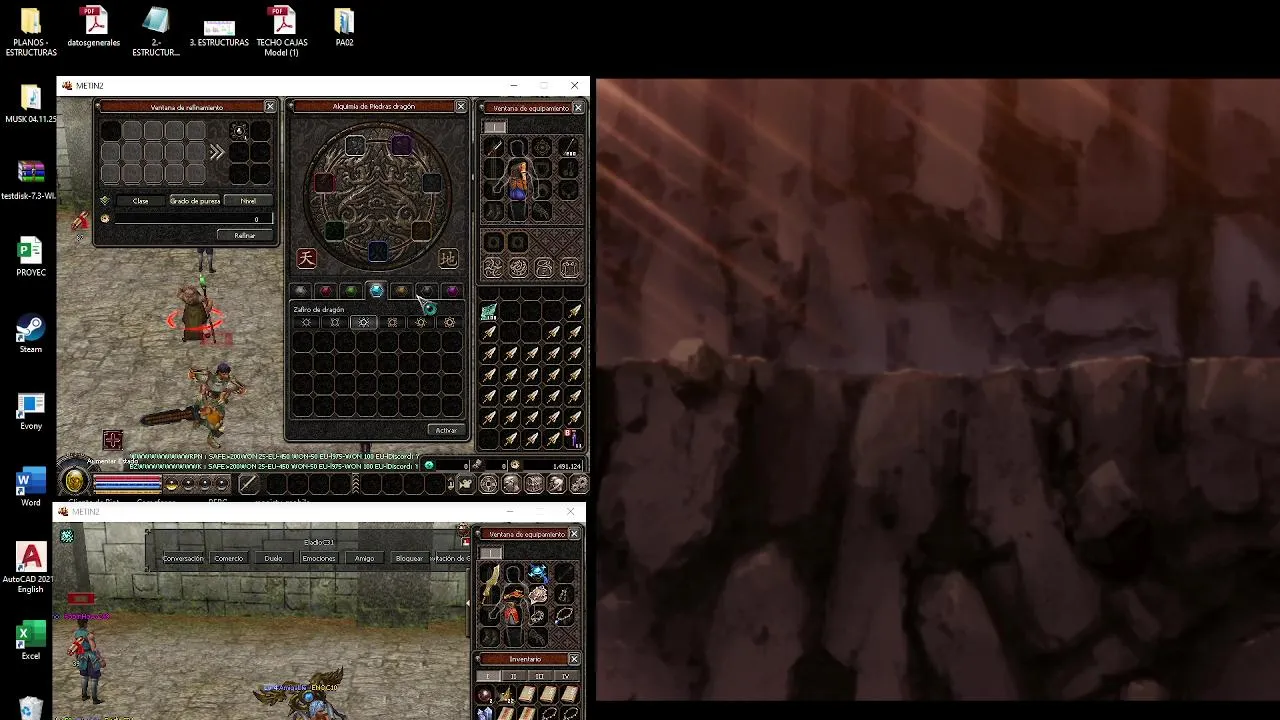
Task: Switch to inventory page I
Action: (489, 677)
